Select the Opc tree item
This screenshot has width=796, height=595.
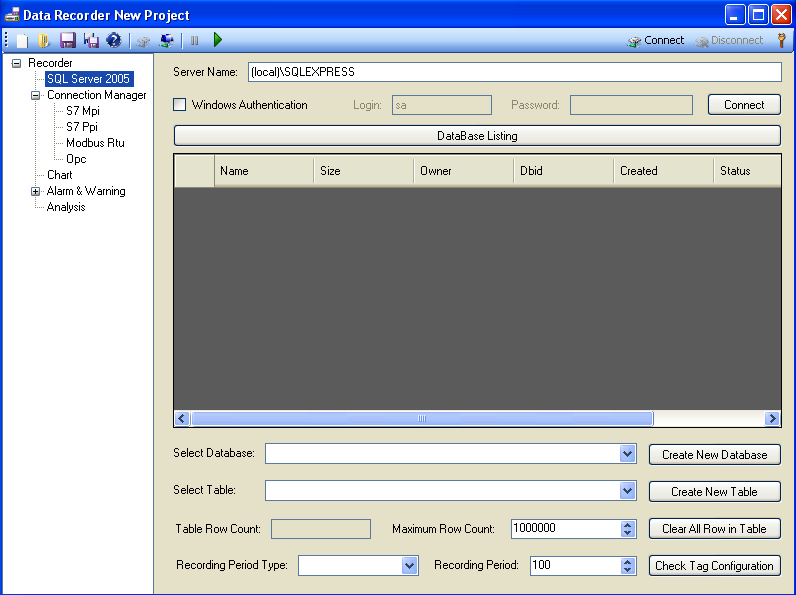[76, 159]
